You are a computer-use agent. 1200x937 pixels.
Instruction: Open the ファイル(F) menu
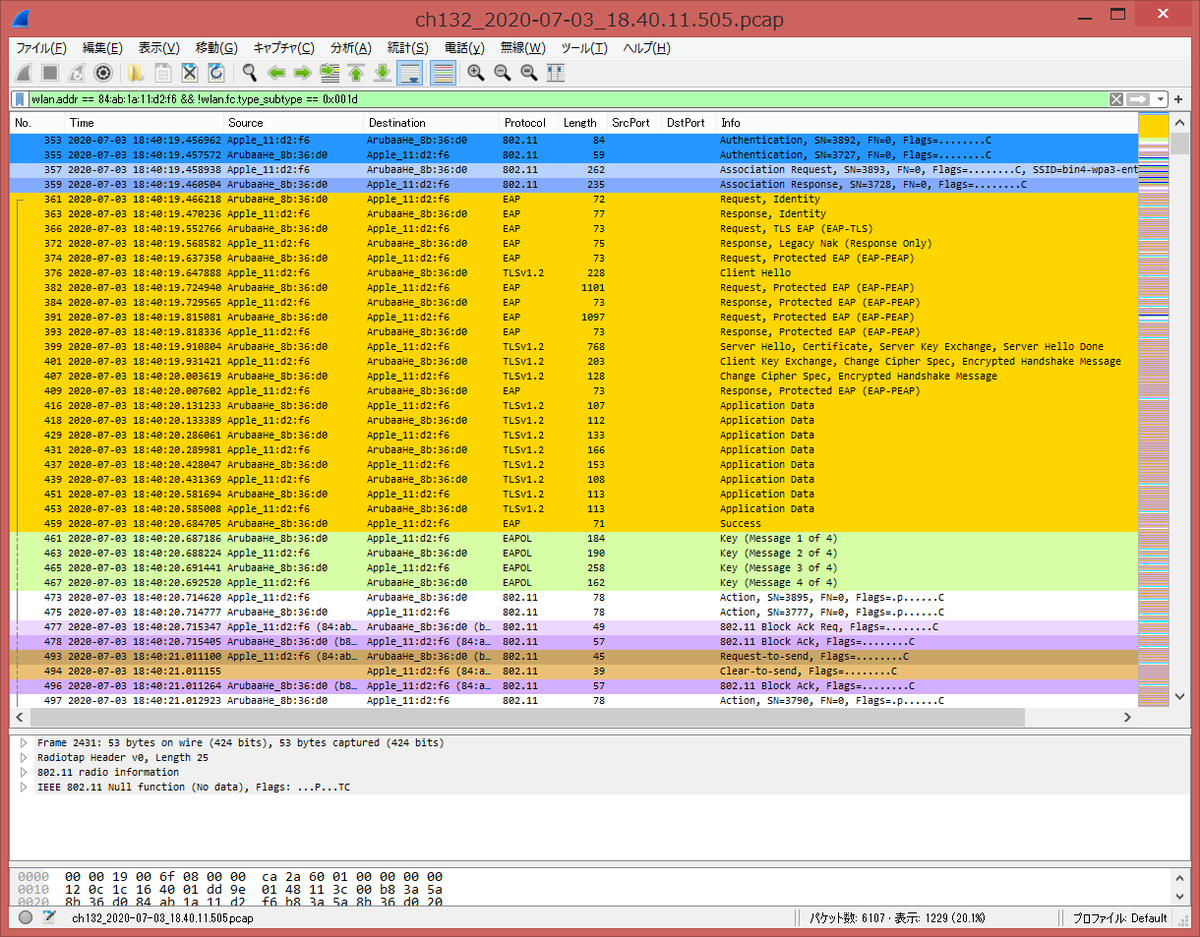coord(41,48)
